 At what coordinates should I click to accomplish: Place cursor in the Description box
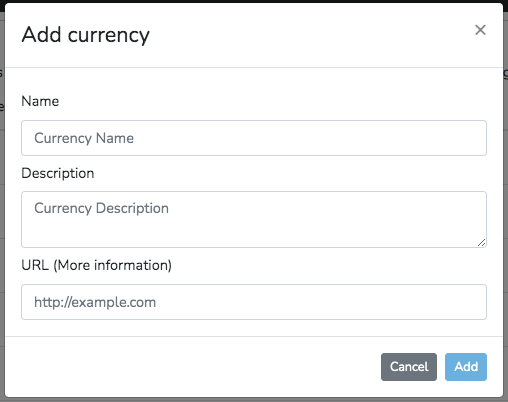click(254, 219)
